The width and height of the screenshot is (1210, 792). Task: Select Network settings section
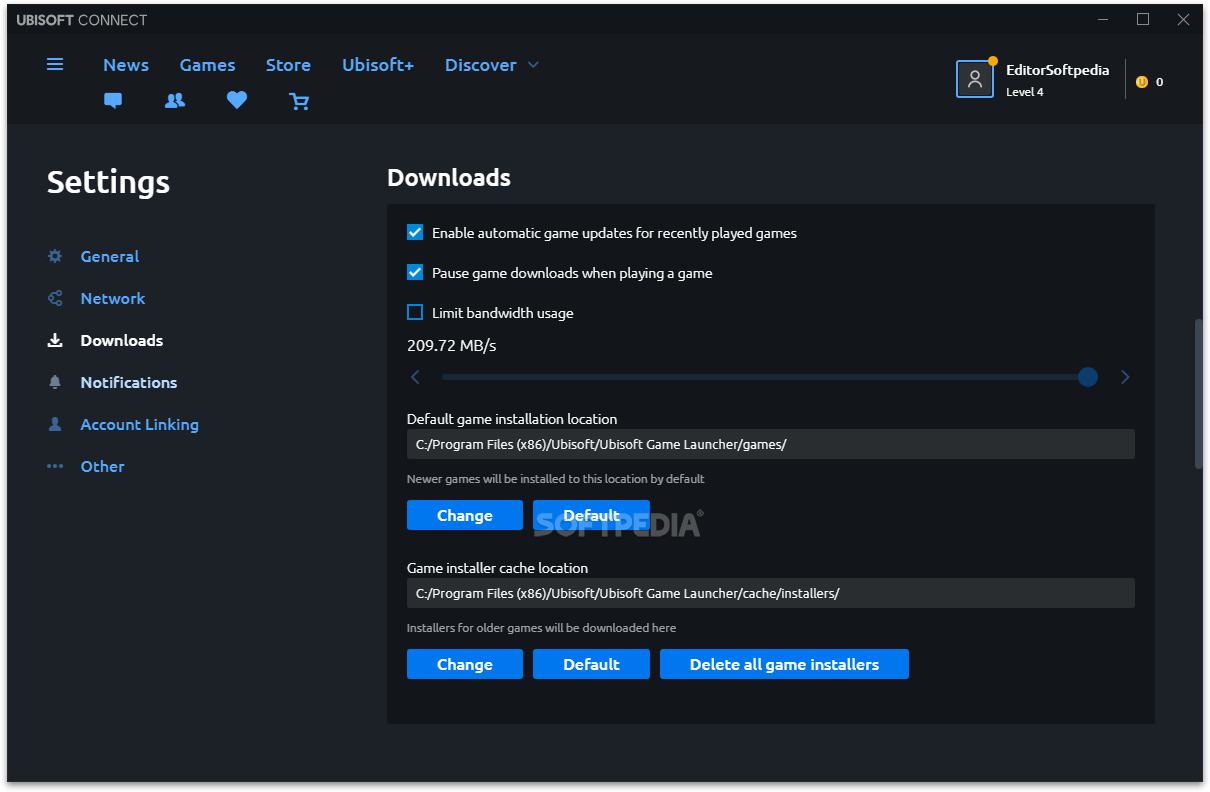click(113, 298)
